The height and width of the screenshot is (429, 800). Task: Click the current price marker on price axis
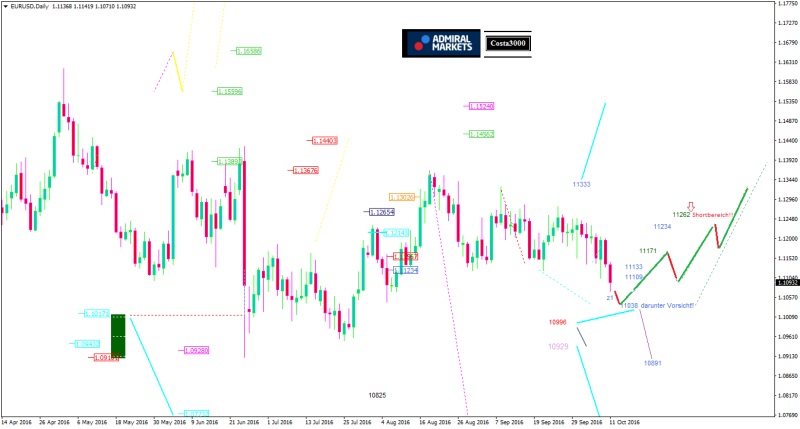coord(786,283)
